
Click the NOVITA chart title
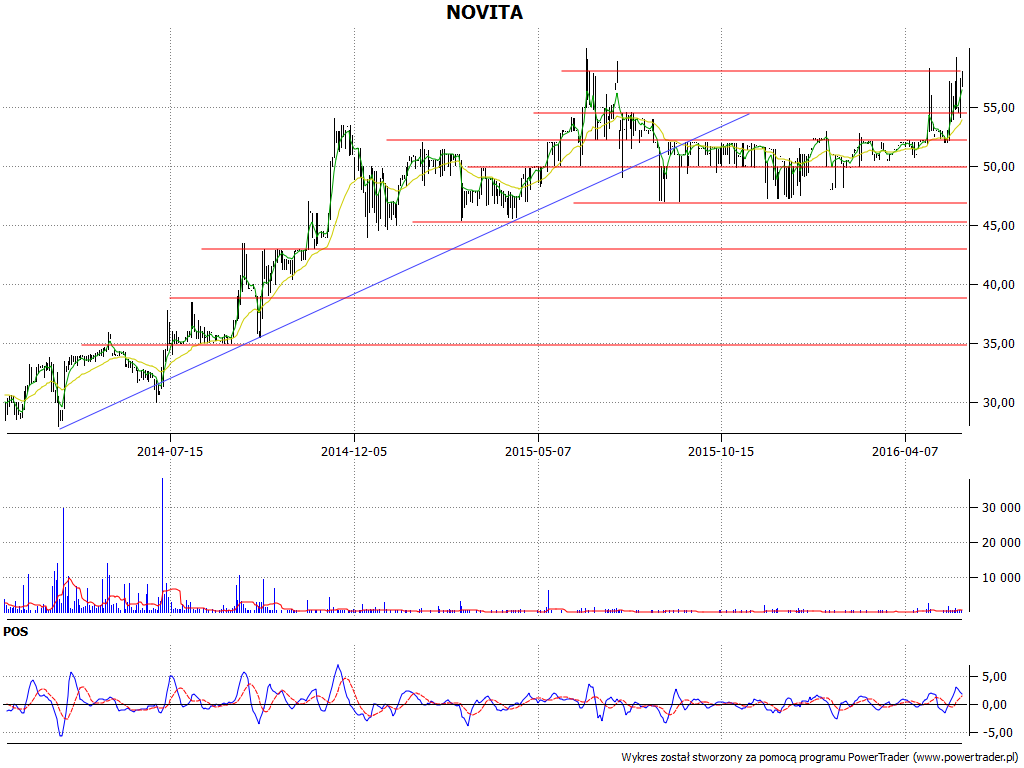[485, 12]
